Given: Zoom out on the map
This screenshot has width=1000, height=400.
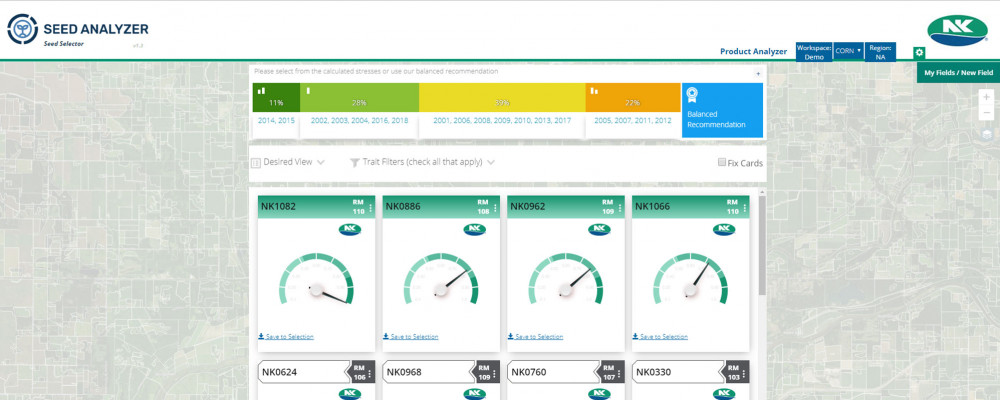Looking at the screenshot, I should coord(987,113).
